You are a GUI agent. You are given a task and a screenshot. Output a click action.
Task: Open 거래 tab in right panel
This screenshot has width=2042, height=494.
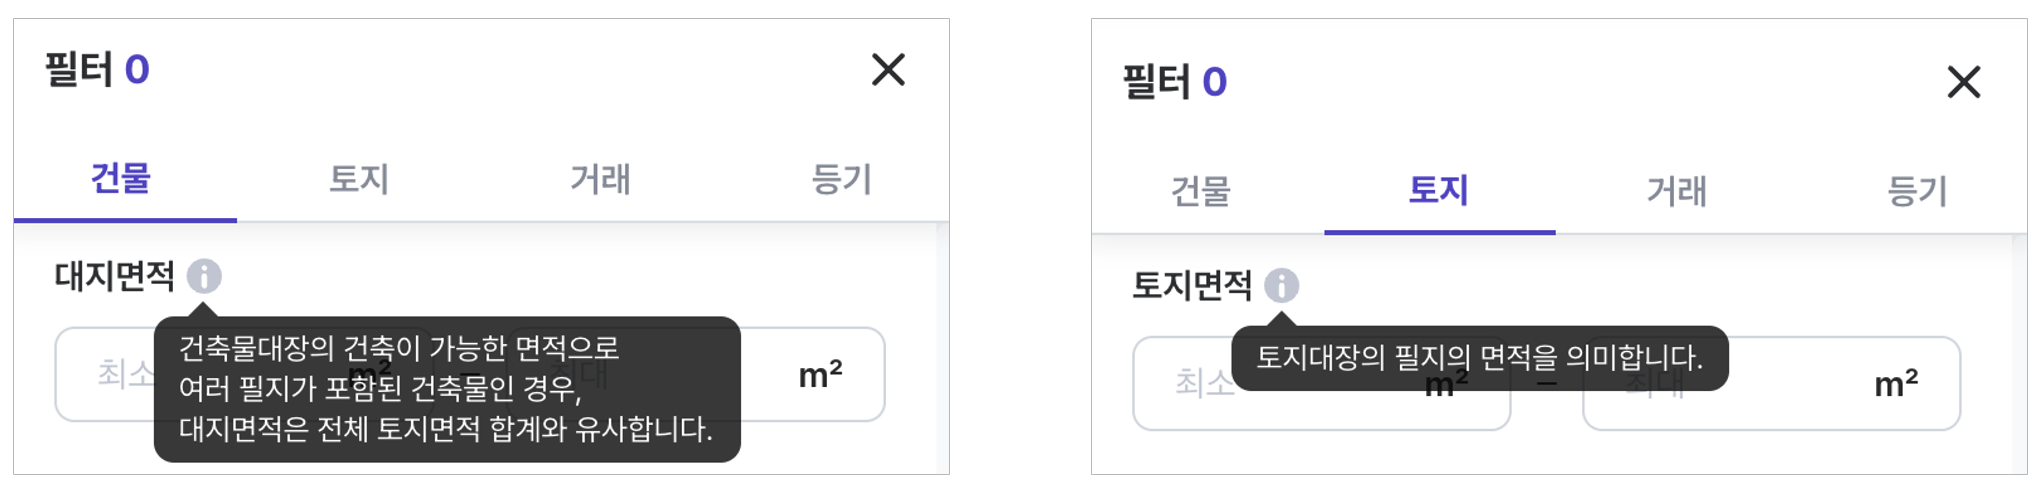coord(1677,190)
